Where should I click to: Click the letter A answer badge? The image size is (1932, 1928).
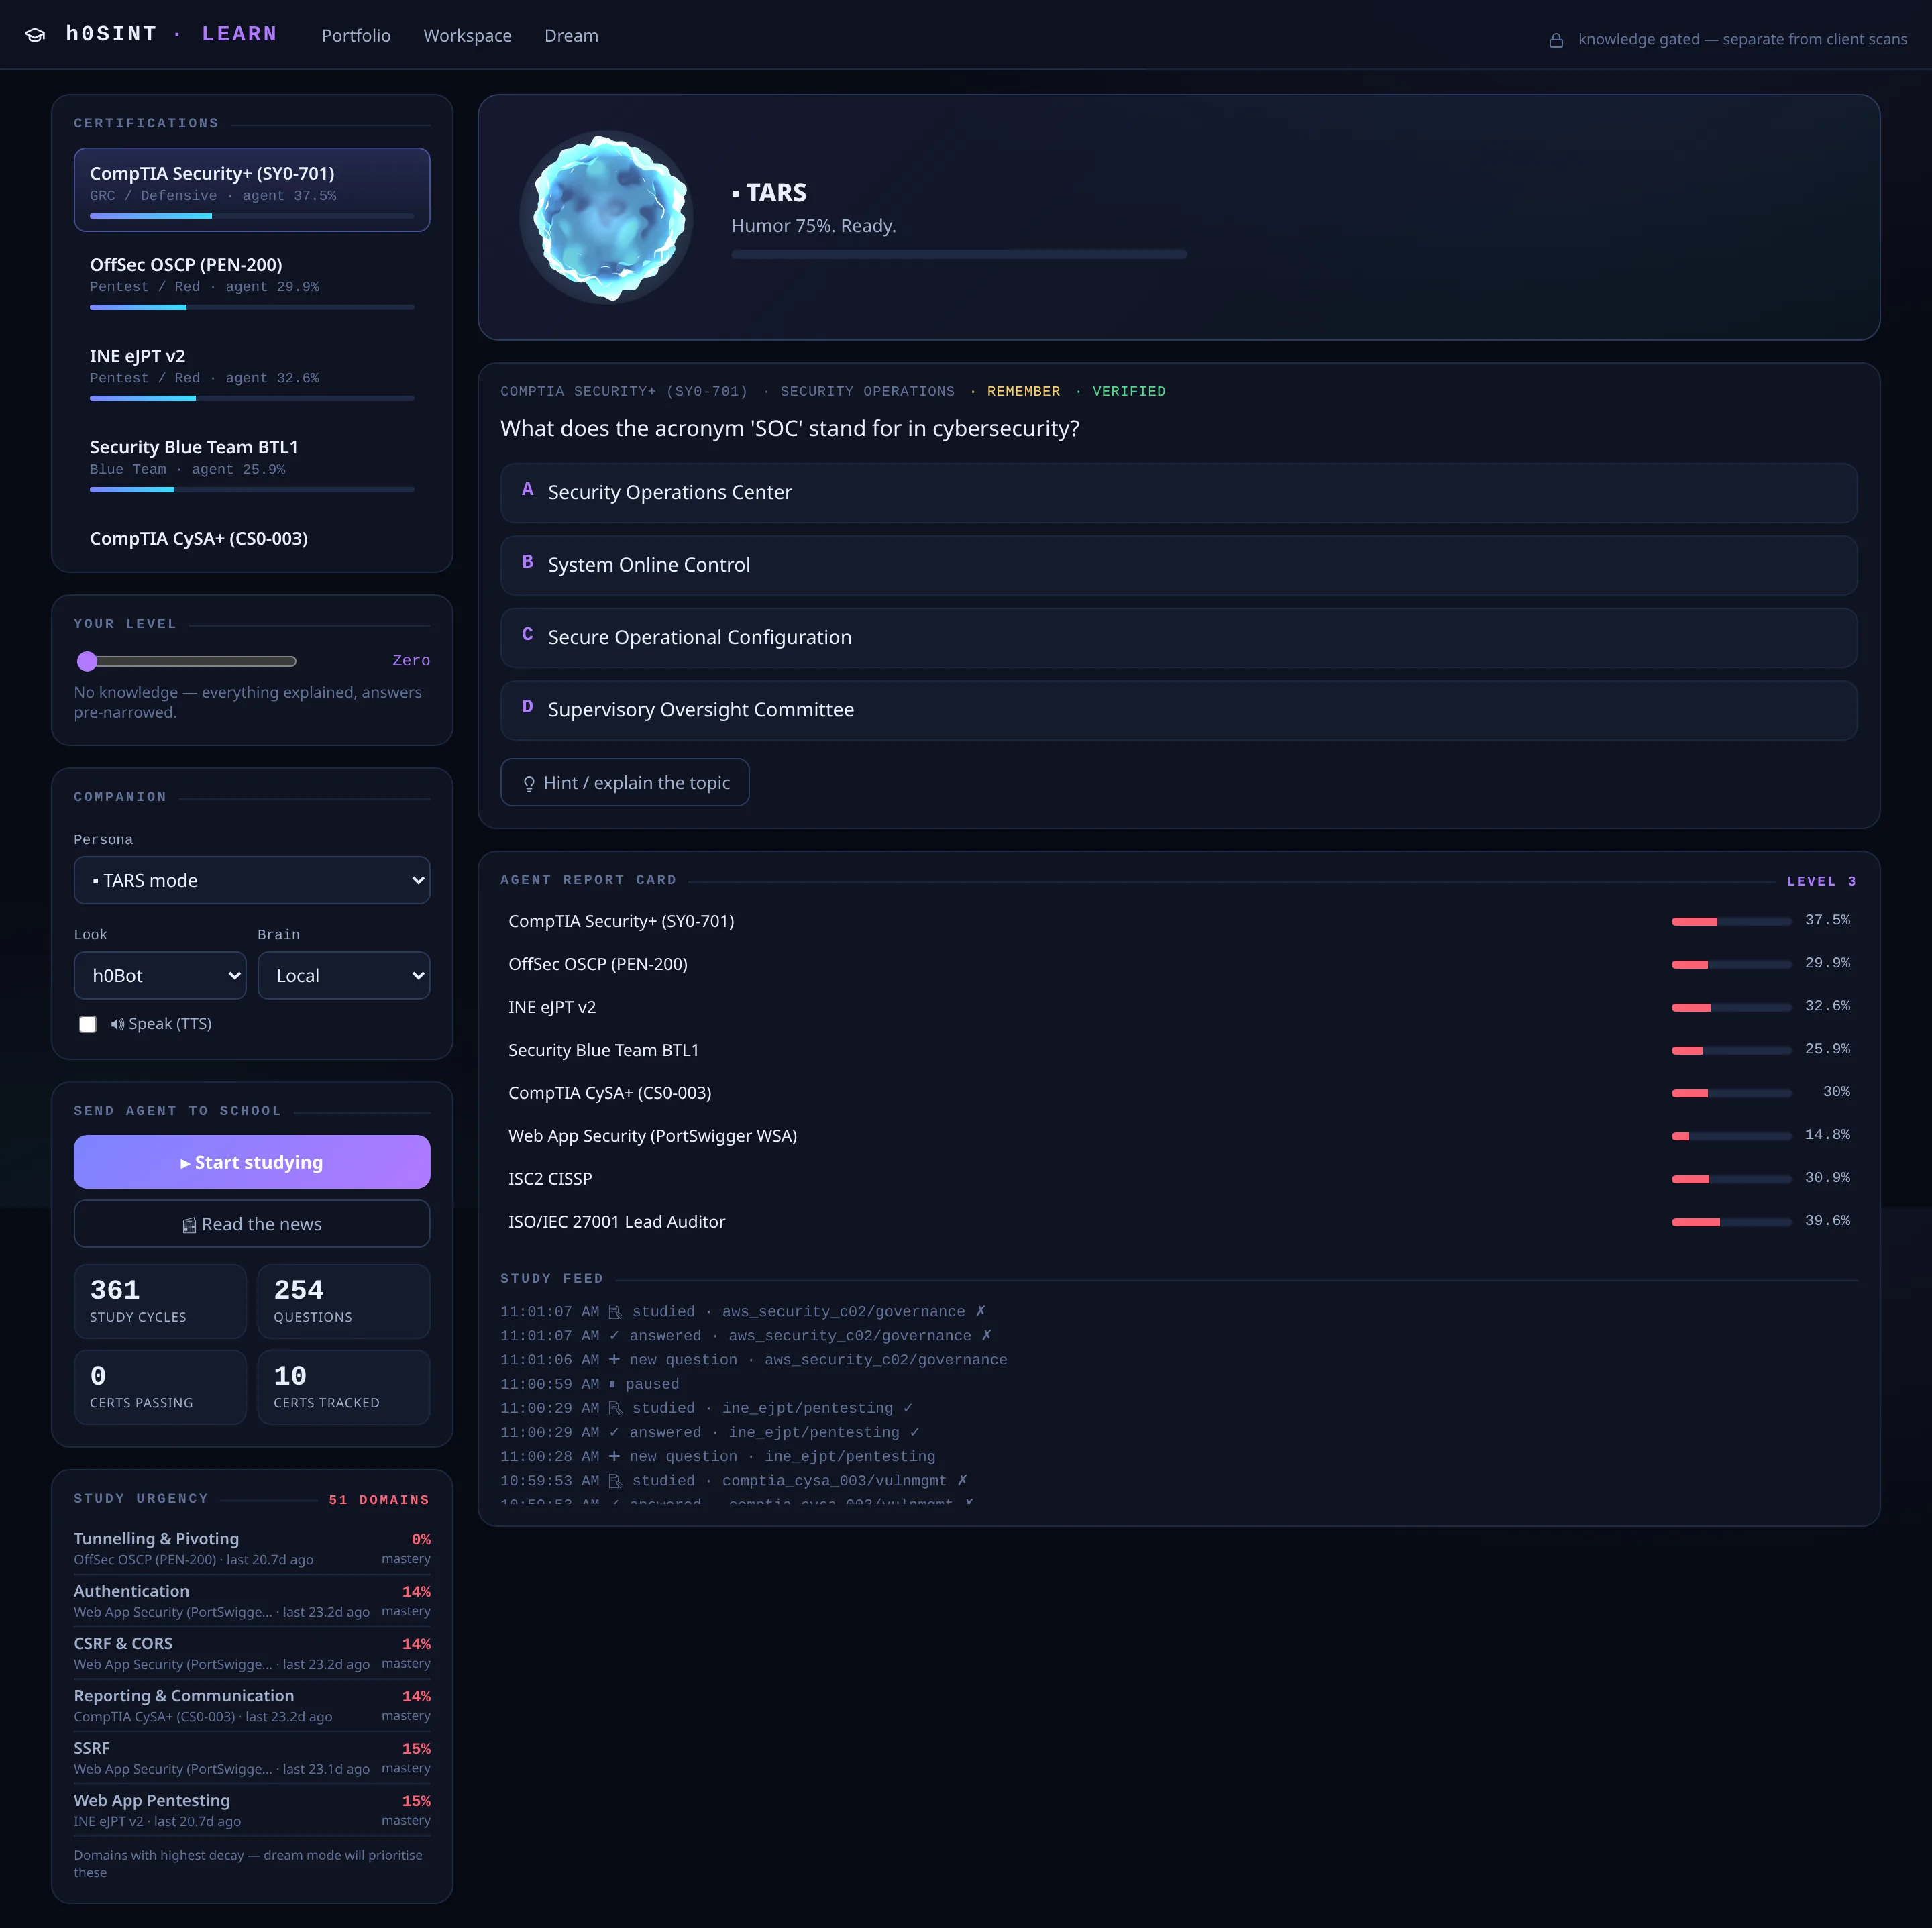point(527,490)
